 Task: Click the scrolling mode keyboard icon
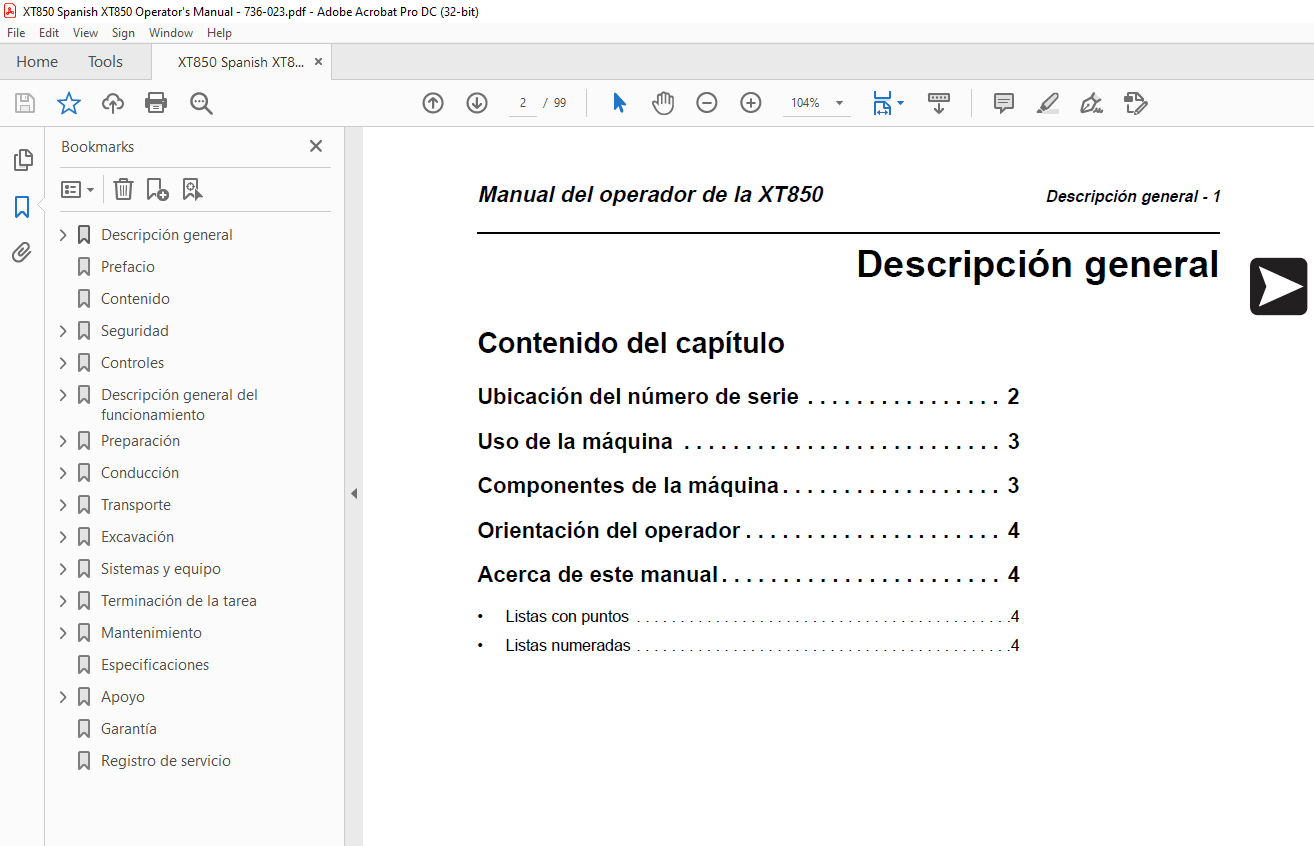tap(939, 103)
